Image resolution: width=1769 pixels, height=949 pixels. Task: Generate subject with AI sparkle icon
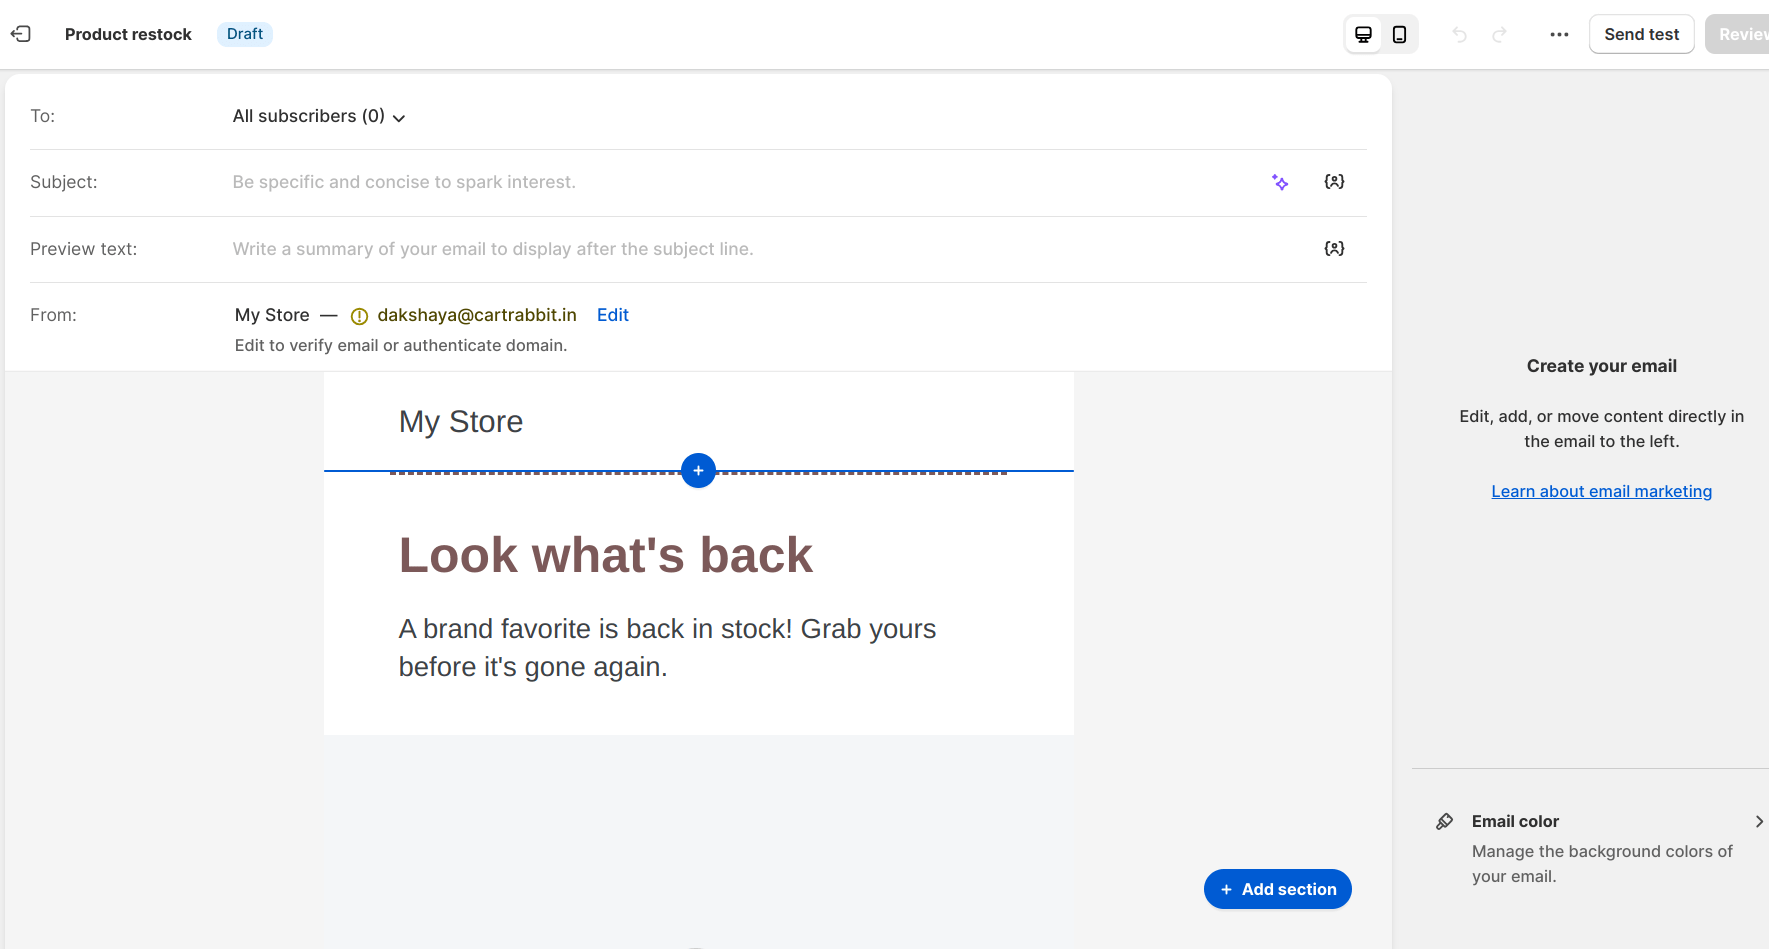[1280, 182]
